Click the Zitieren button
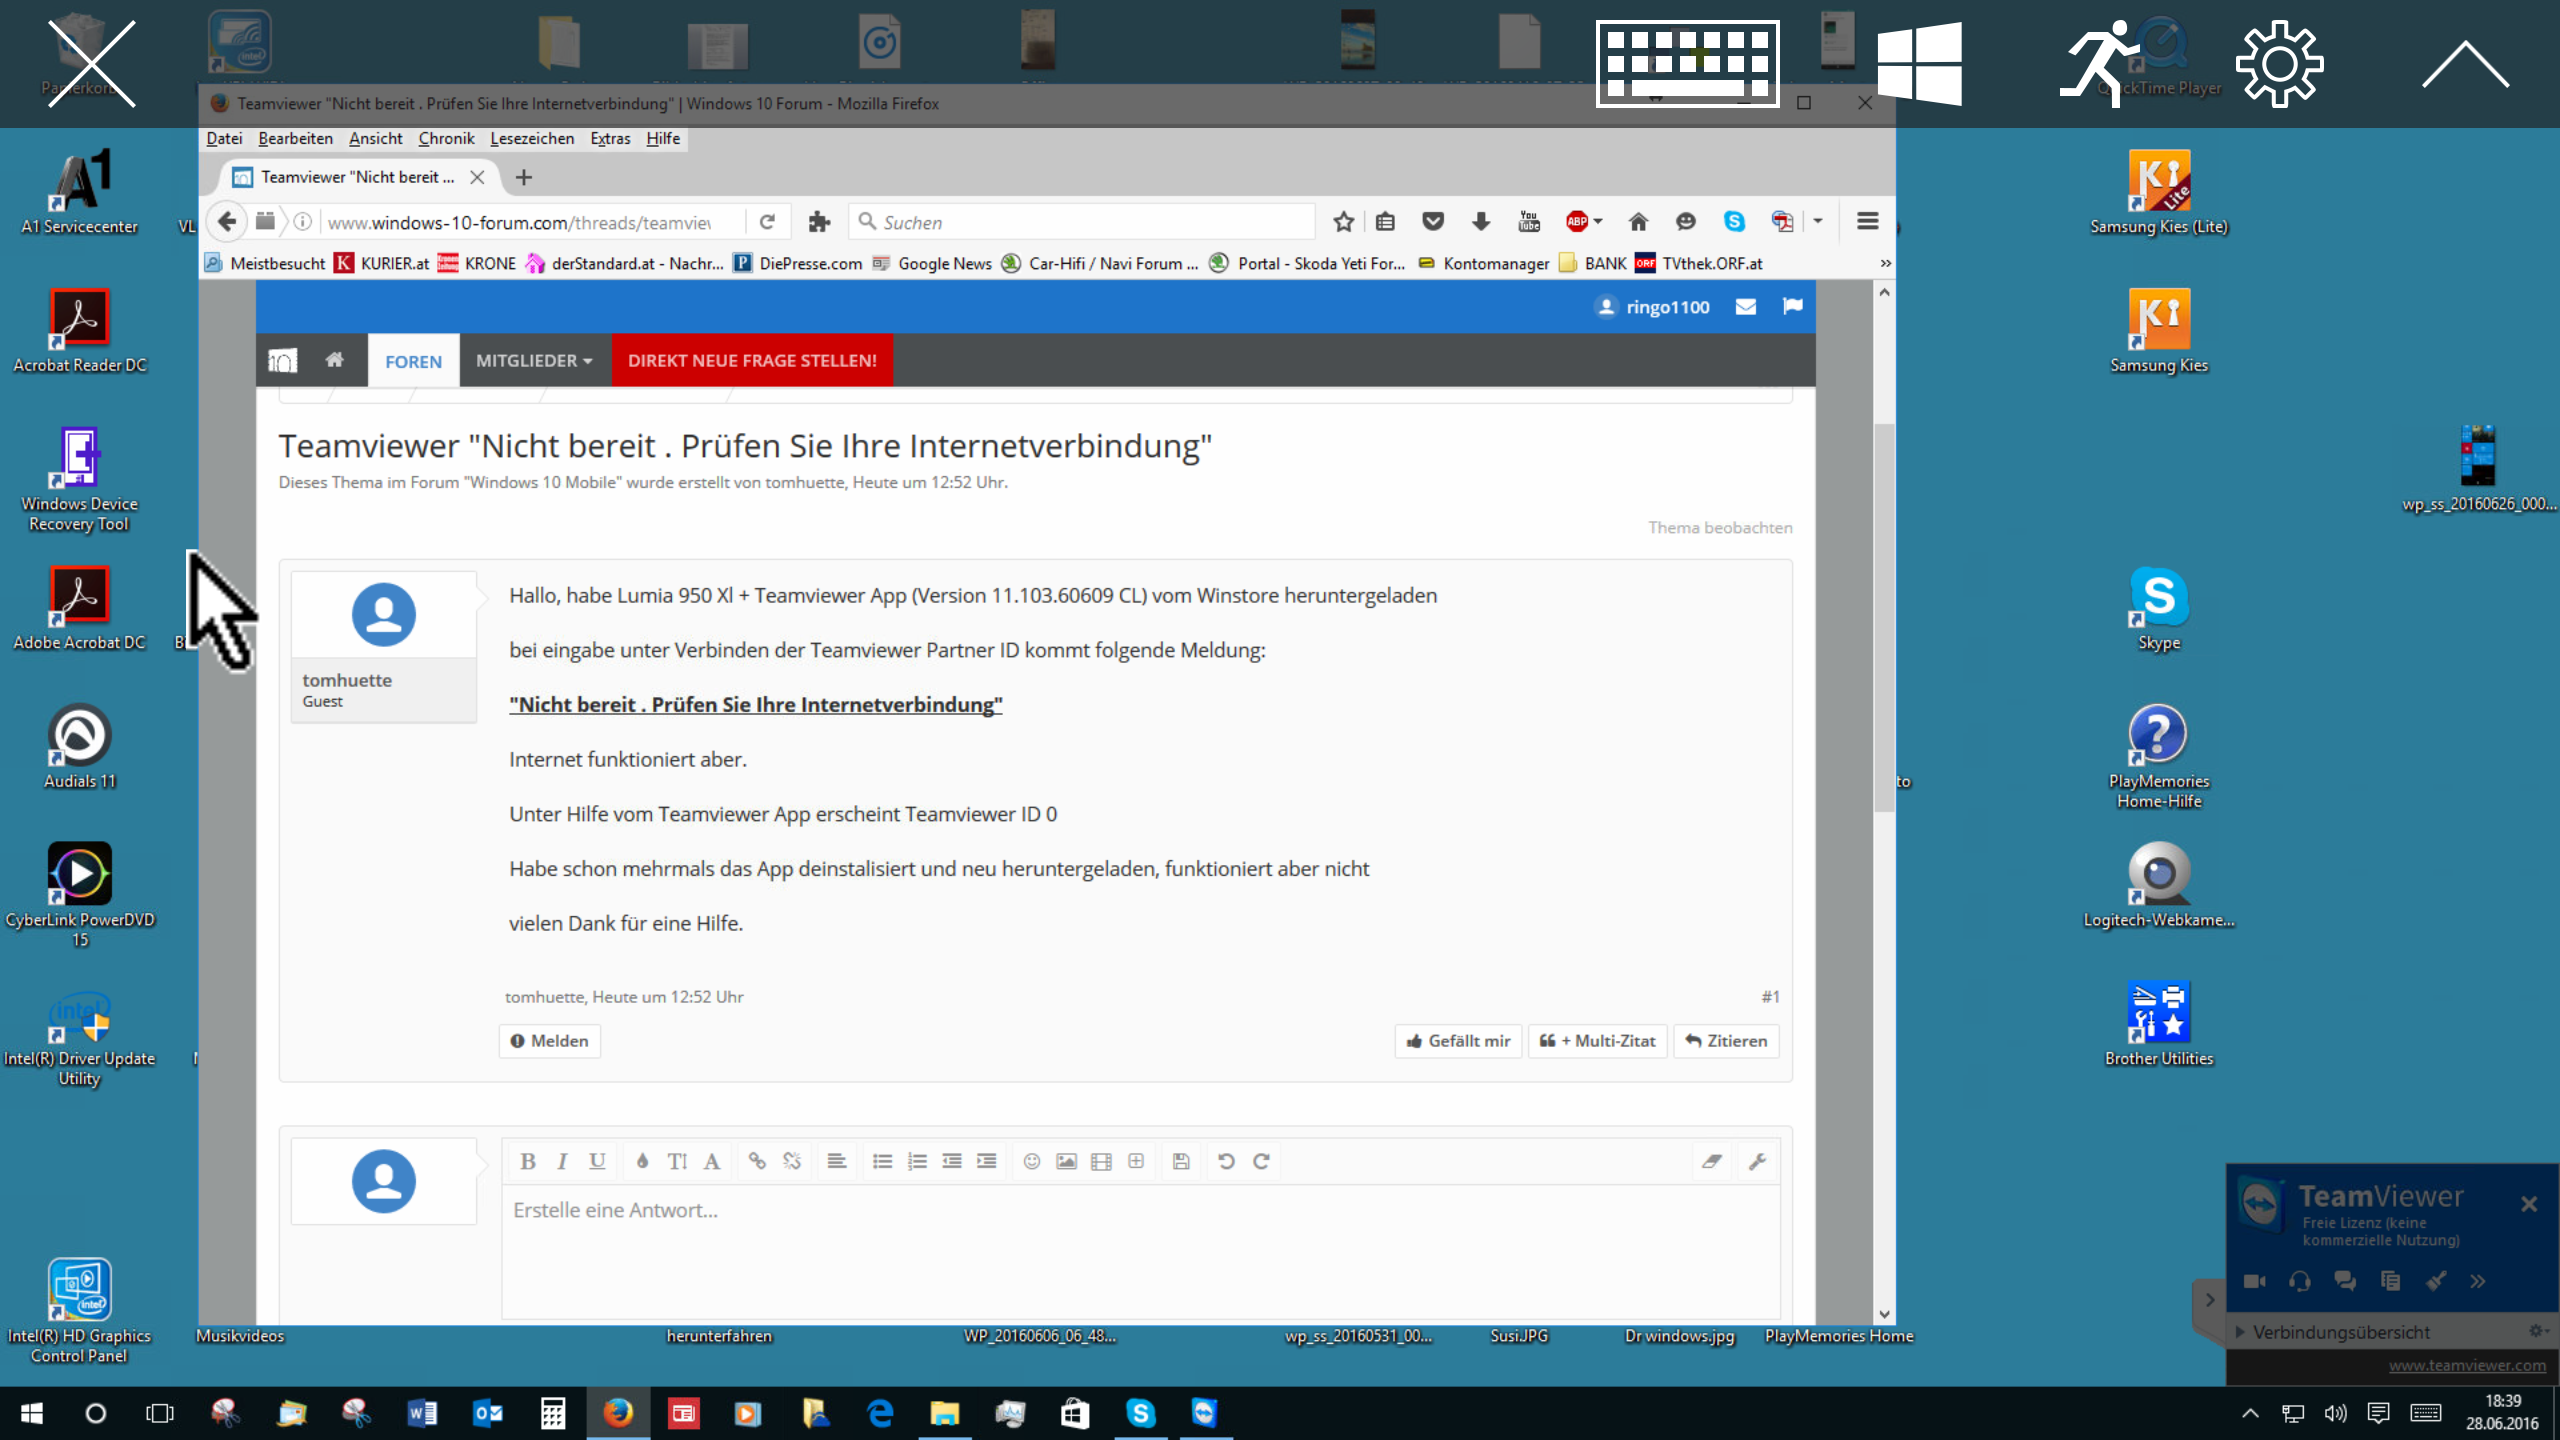The image size is (2560, 1440). click(x=1726, y=1041)
